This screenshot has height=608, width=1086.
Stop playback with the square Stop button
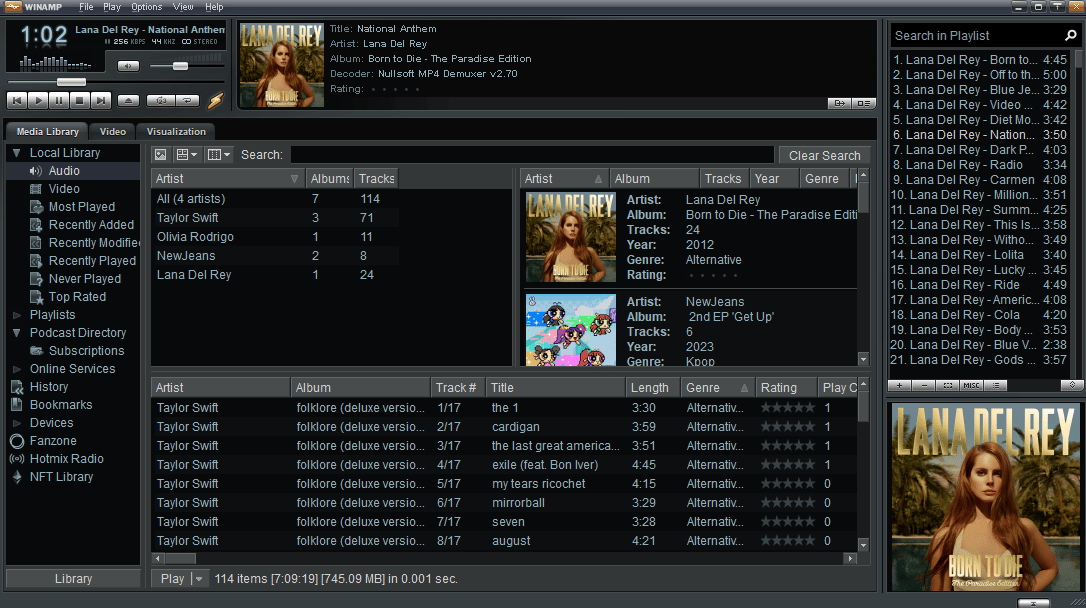pyautogui.click(x=80, y=100)
